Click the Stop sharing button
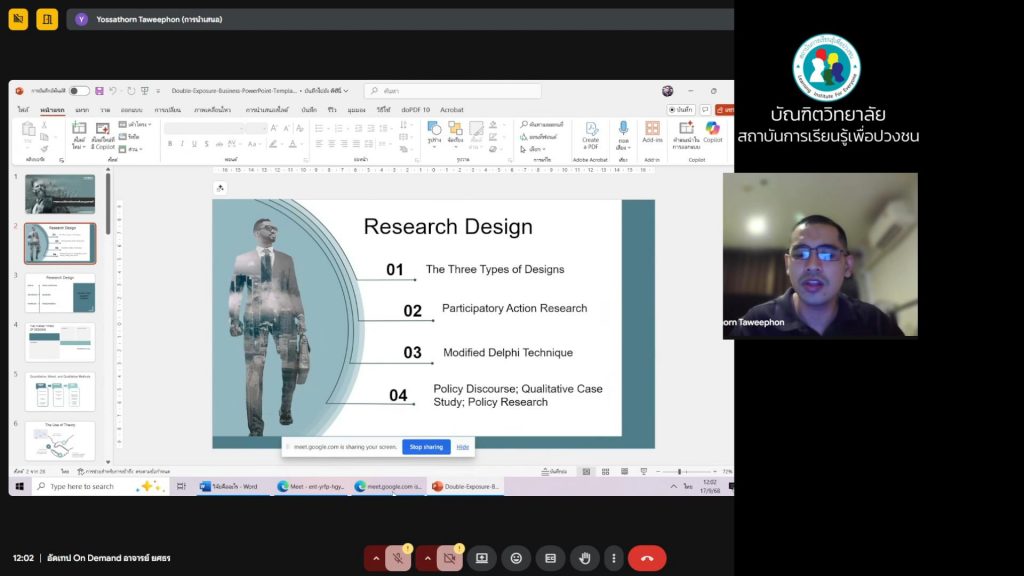This screenshot has height=576, width=1024. pyautogui.click(x=426, y=447)
